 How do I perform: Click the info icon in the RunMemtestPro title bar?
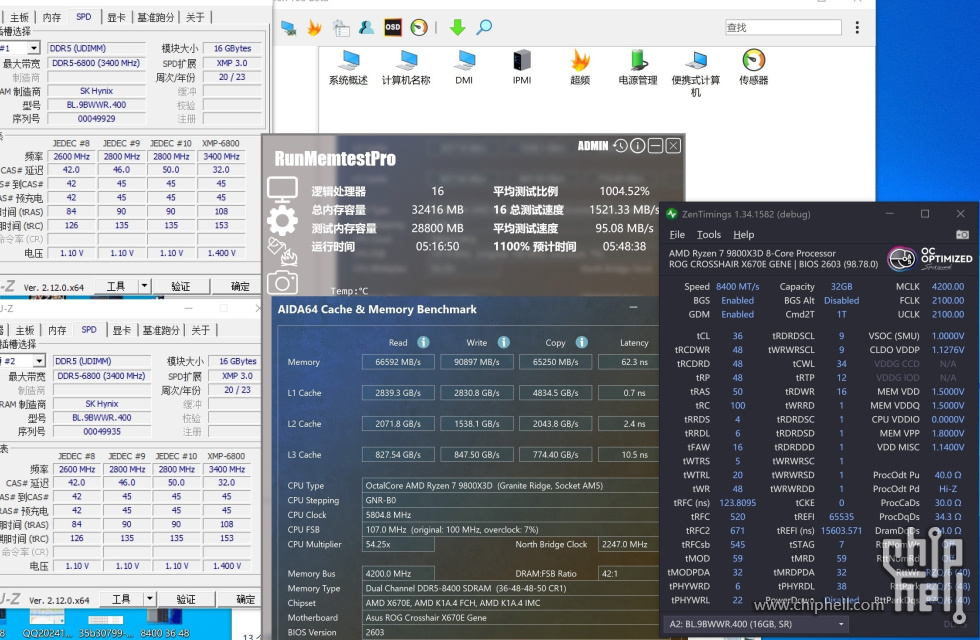(638, 146)
